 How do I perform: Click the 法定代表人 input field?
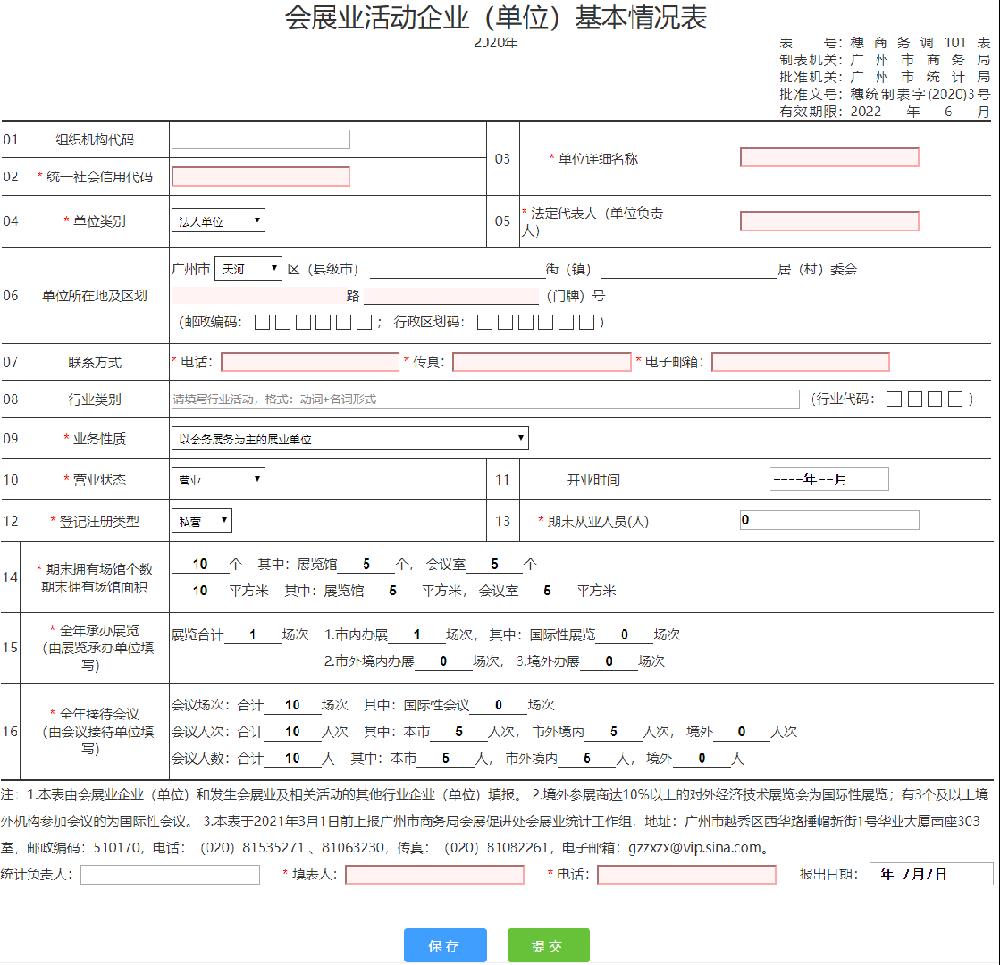829,221
